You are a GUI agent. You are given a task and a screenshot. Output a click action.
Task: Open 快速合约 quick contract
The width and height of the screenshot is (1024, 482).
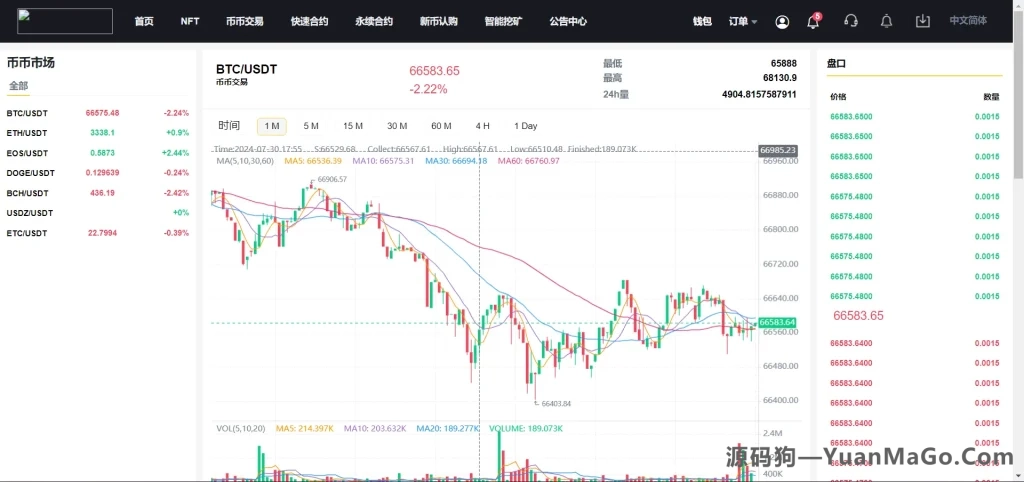[310, 22]
